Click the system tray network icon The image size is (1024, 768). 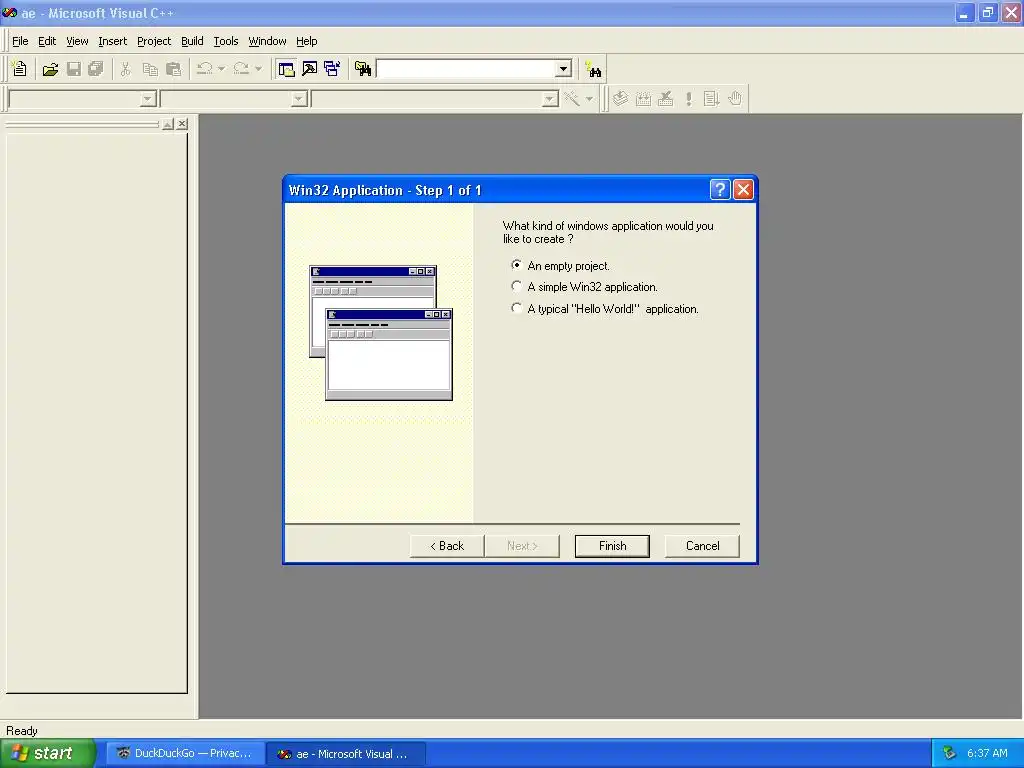(x=949, y=753)
